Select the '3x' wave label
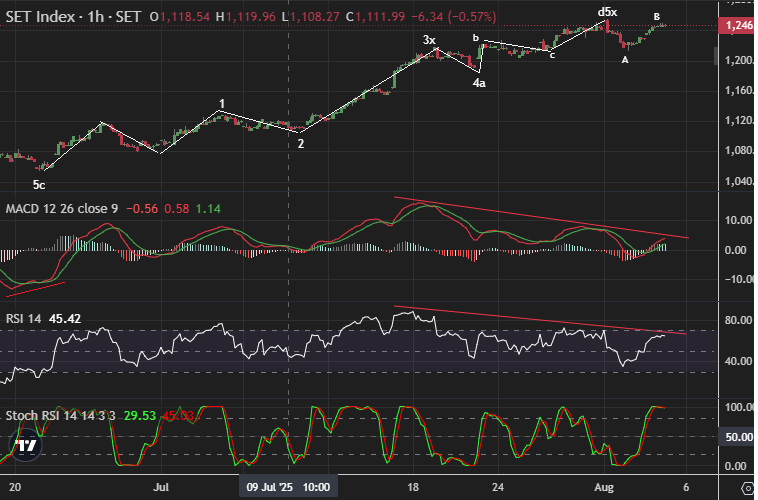This screenshot has width=758, height=500. coord(429,40)
